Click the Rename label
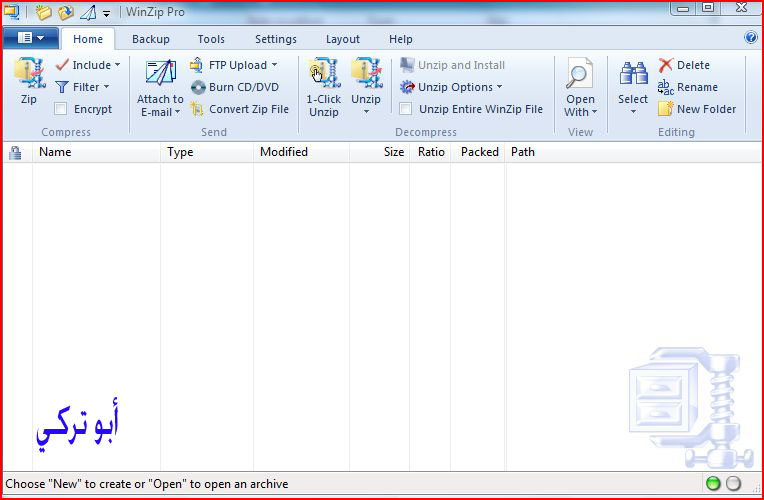764x500 pixels. pyautogui.click(x=697, y=87)
